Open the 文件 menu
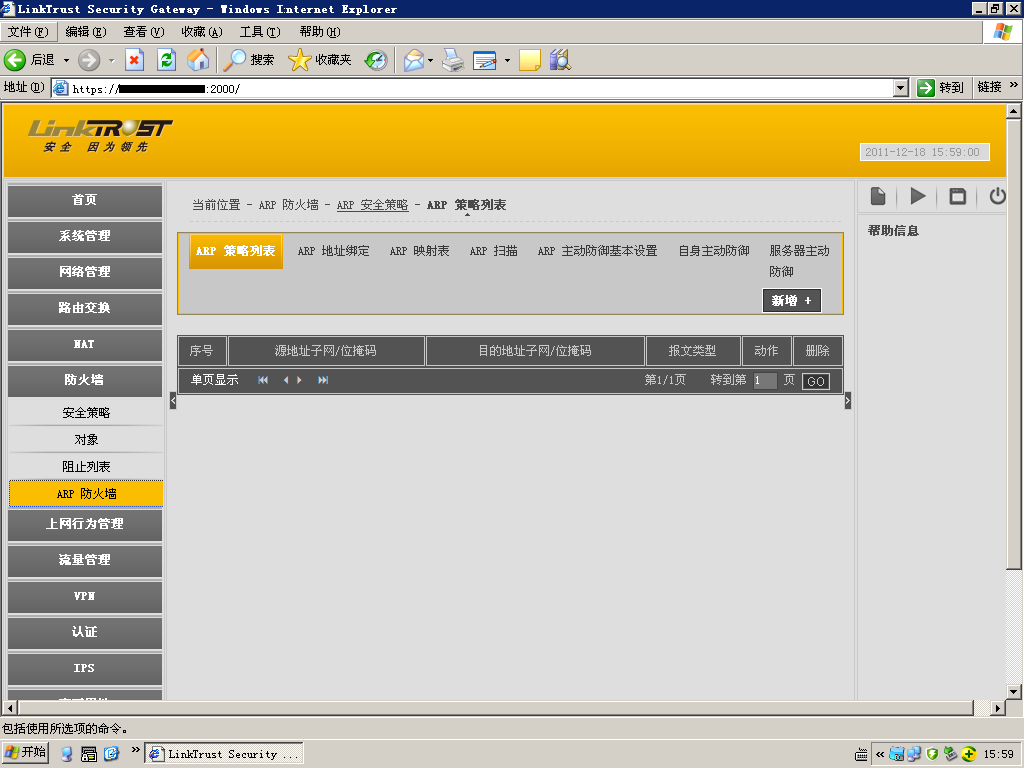The width and height of the screenshot is (1024, 768). 27,32
